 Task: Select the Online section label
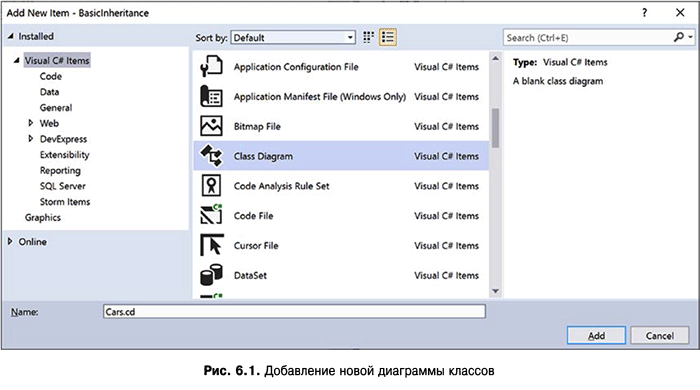pos(32,241)
